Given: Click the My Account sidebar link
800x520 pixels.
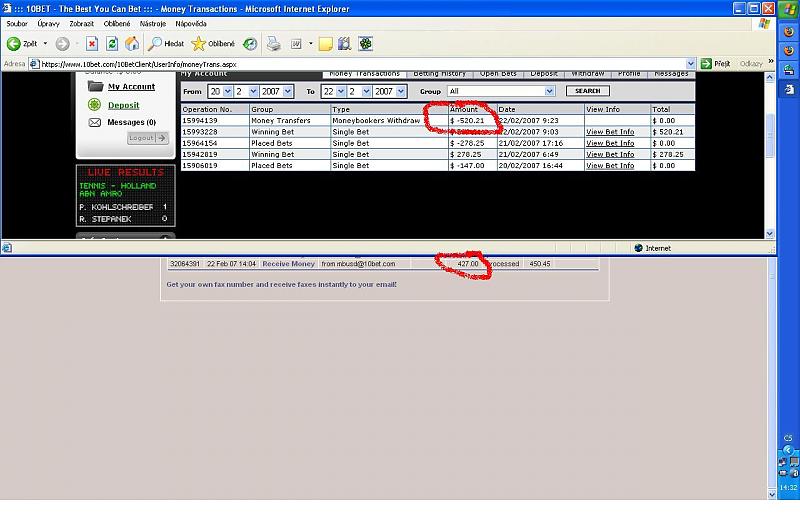Looking at the screenshot, I should [131, 87].
